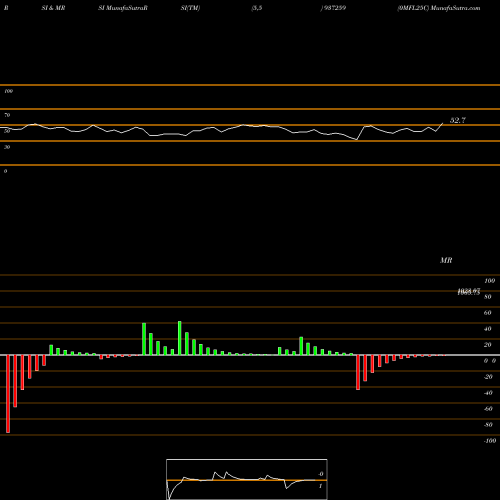Click the SI MunafaSutraR header text
The height and width of the screenshot is (500, 500).
point(123,8)
